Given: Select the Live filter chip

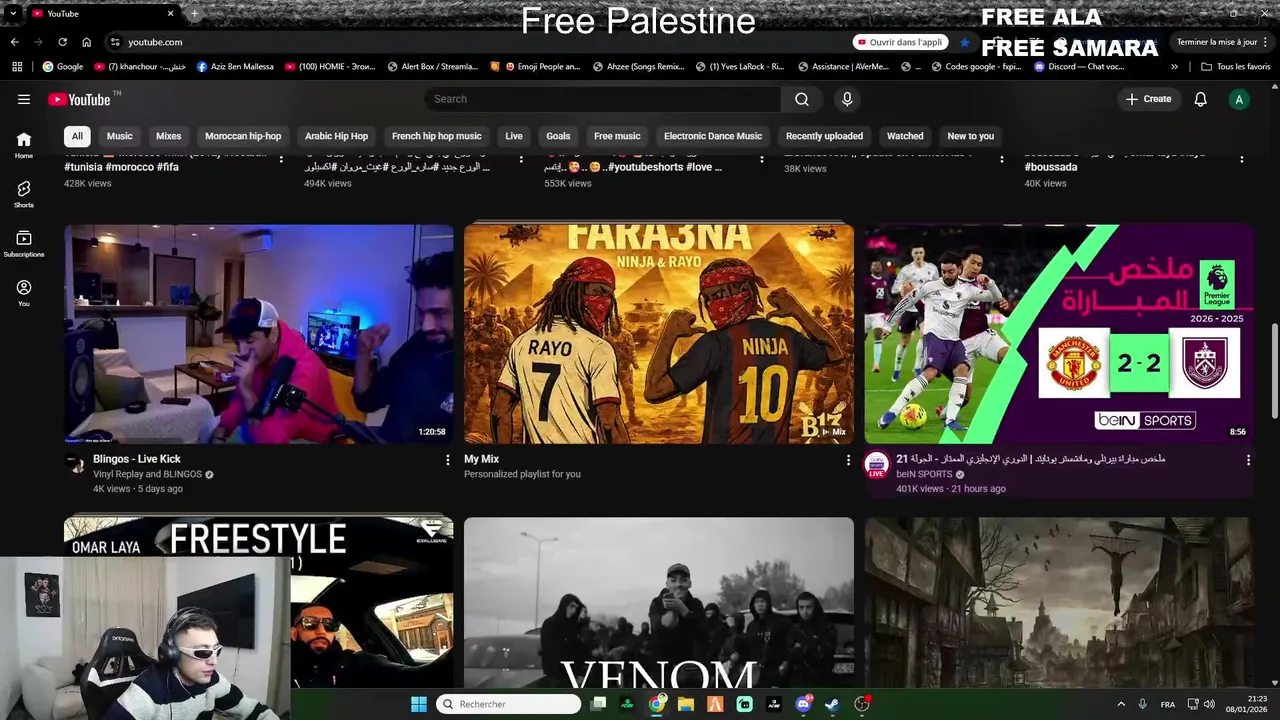Looking at the screenshot, I should (x=514, y=136).
